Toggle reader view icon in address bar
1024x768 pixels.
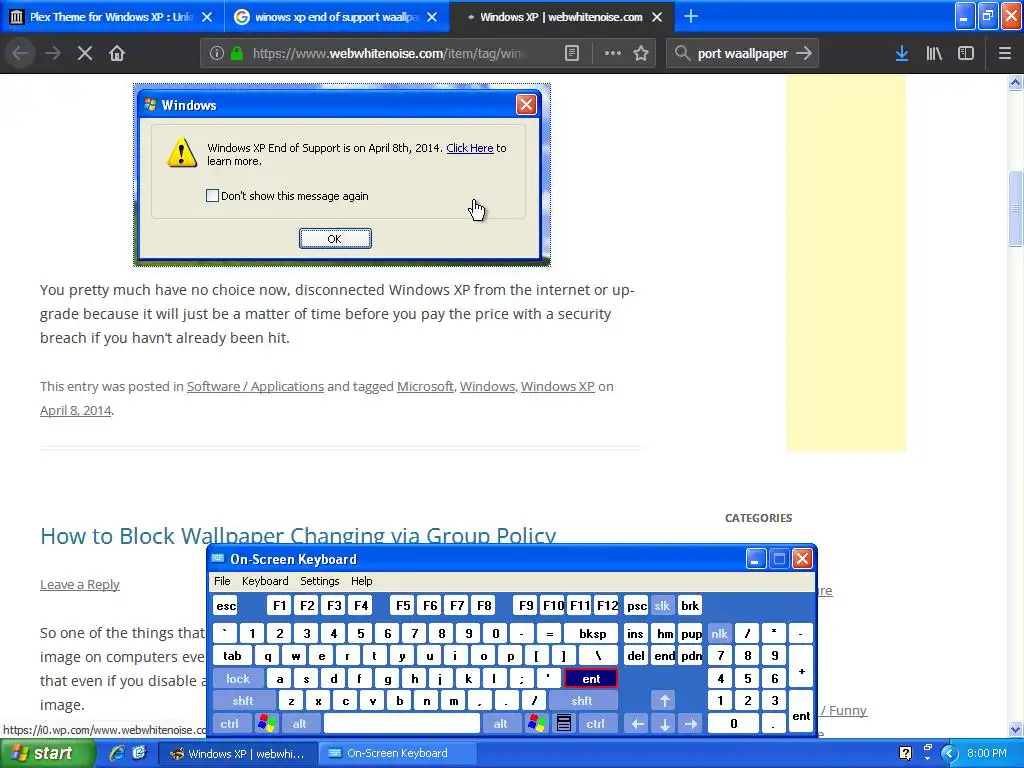pos(571,54)
